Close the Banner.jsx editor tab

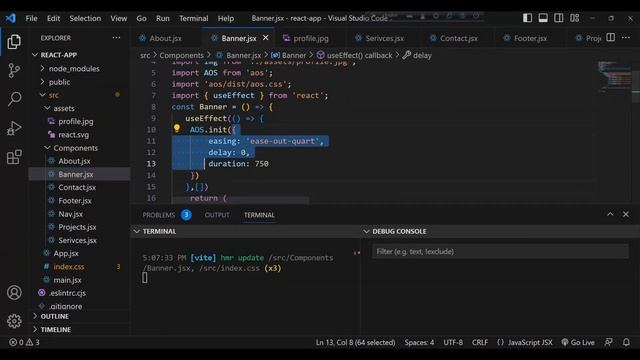tap(266, 38)
